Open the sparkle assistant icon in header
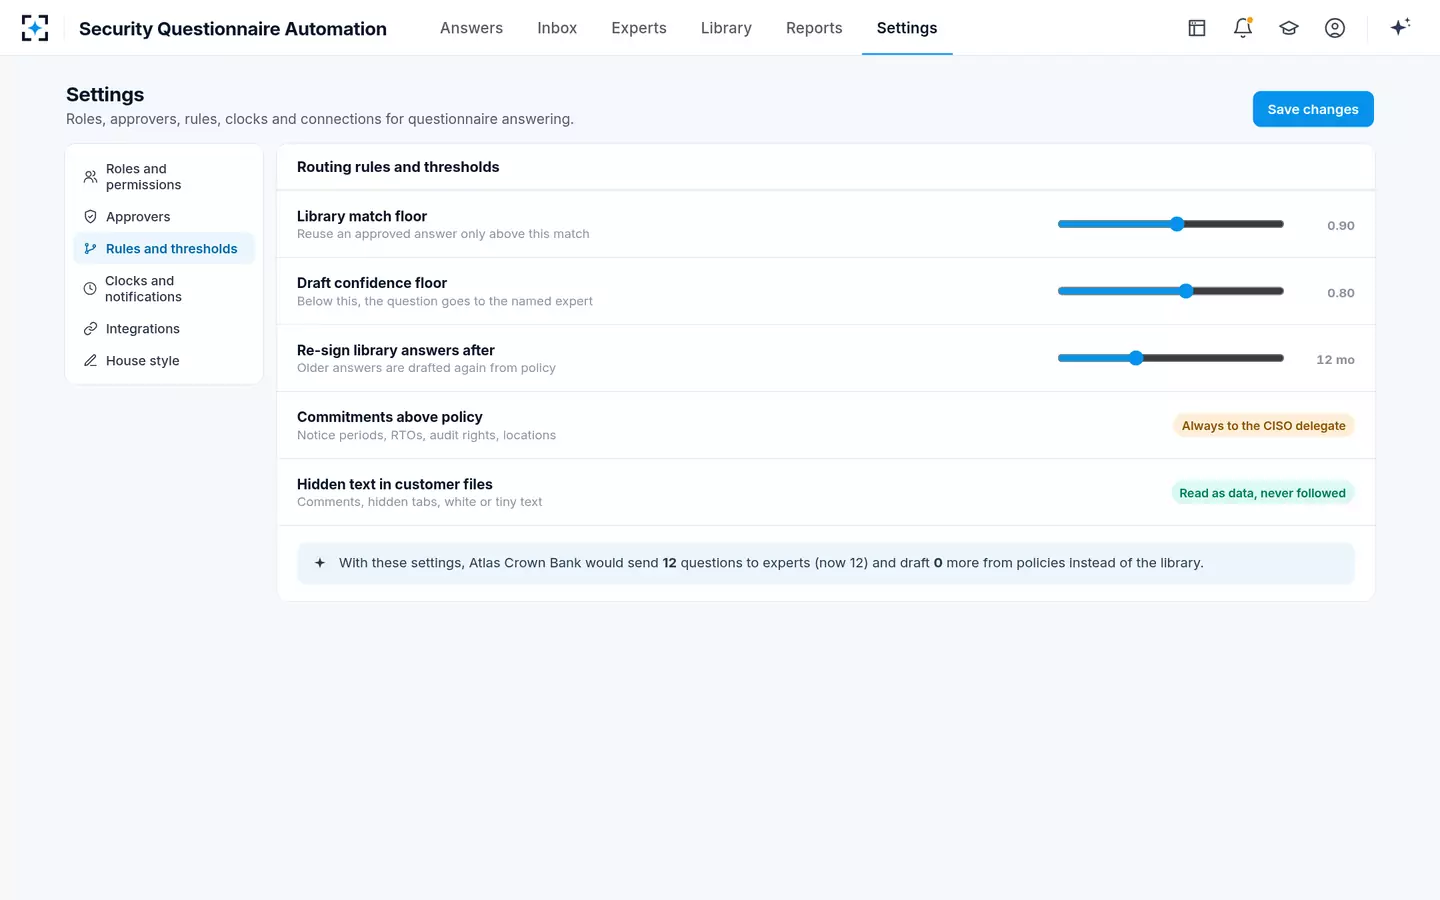Viewport: 1440px width, 900px height. click(x=1400, y=27)
